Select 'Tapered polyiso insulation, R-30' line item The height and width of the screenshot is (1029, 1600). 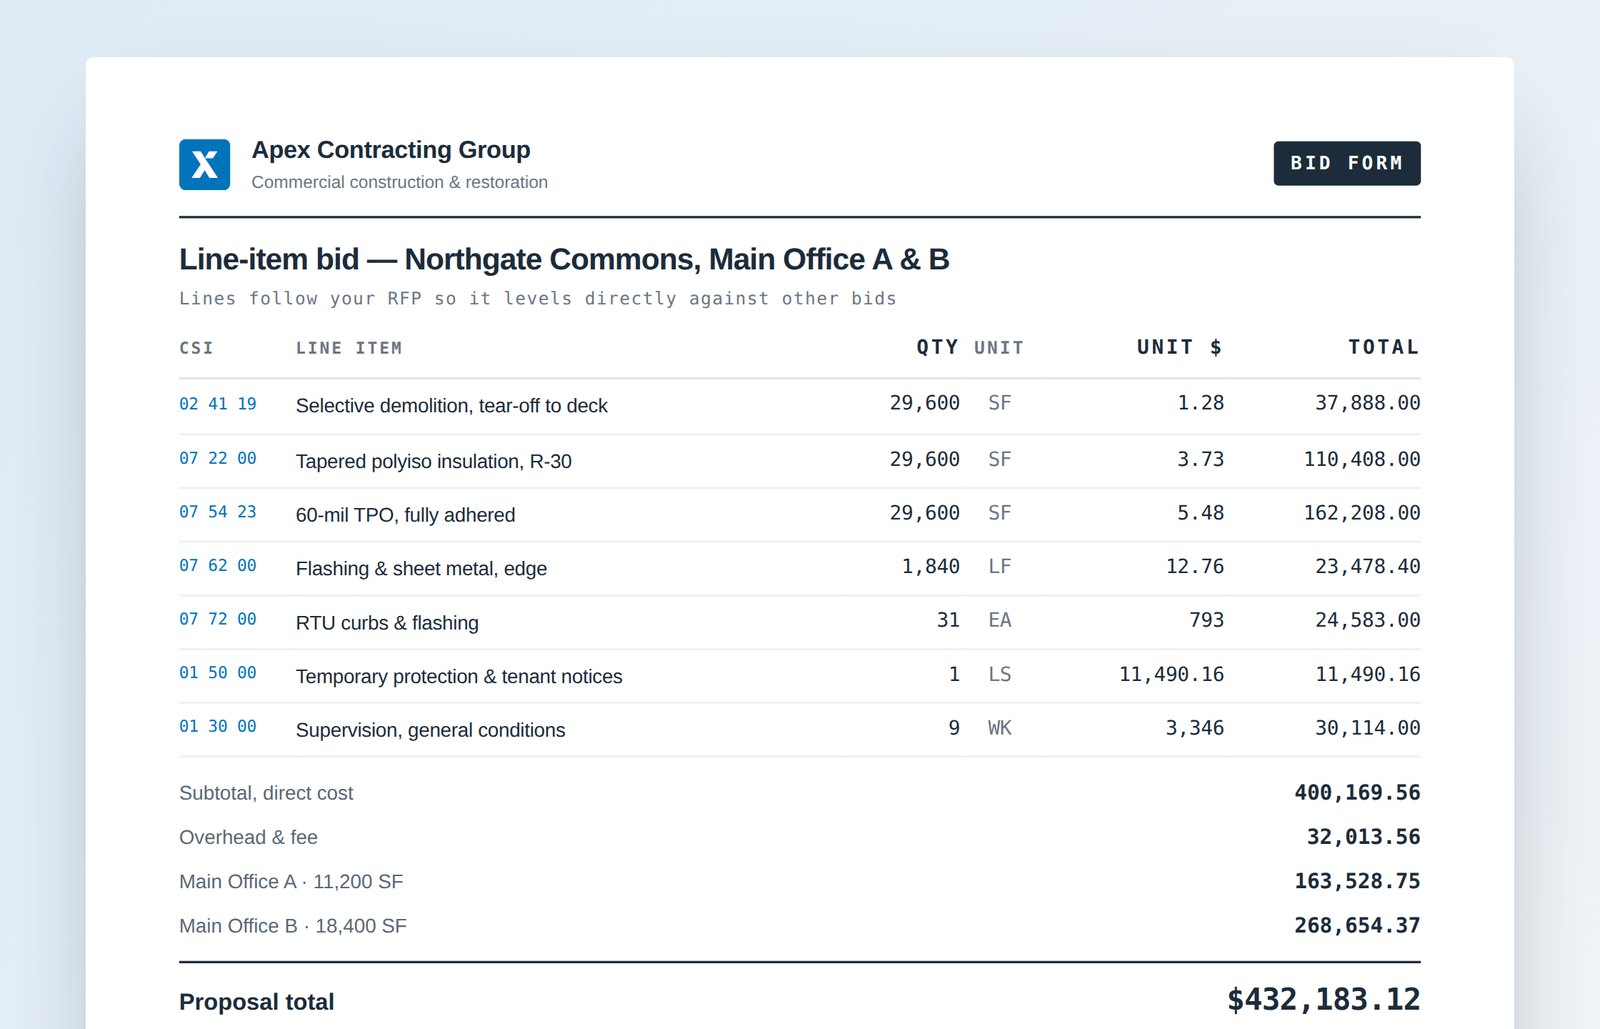click(434, 461)
